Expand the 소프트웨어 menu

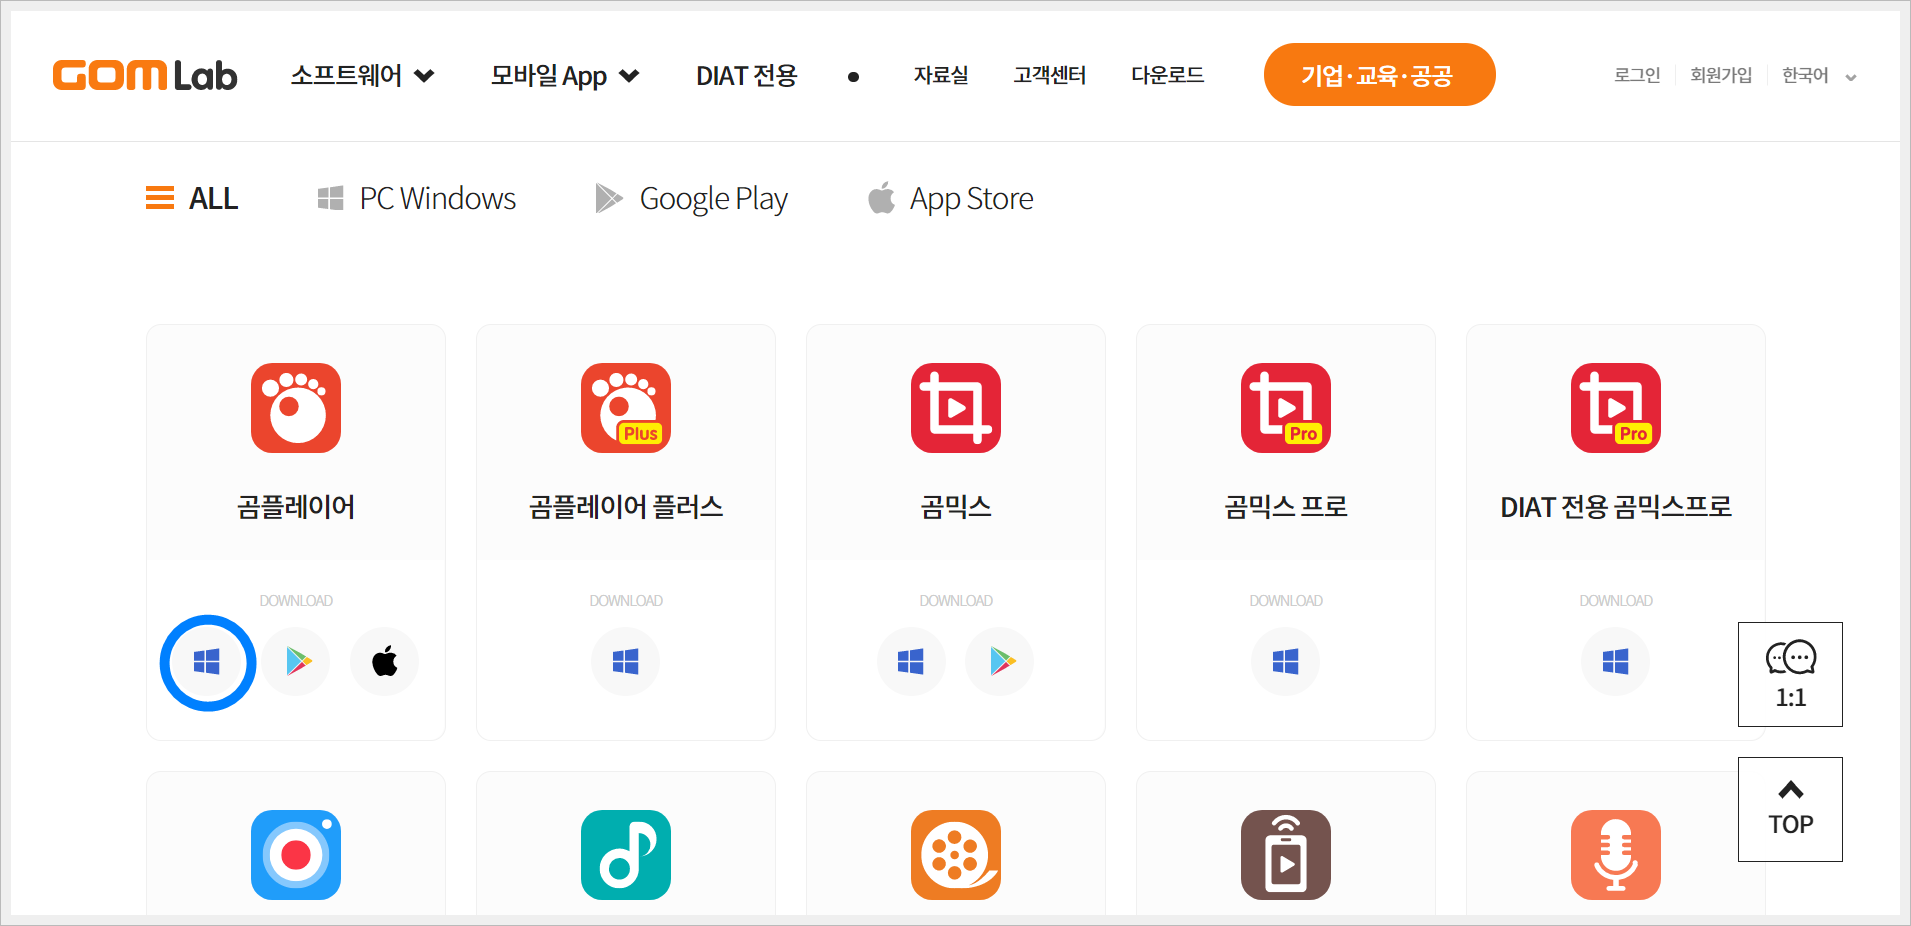point(362,75)
